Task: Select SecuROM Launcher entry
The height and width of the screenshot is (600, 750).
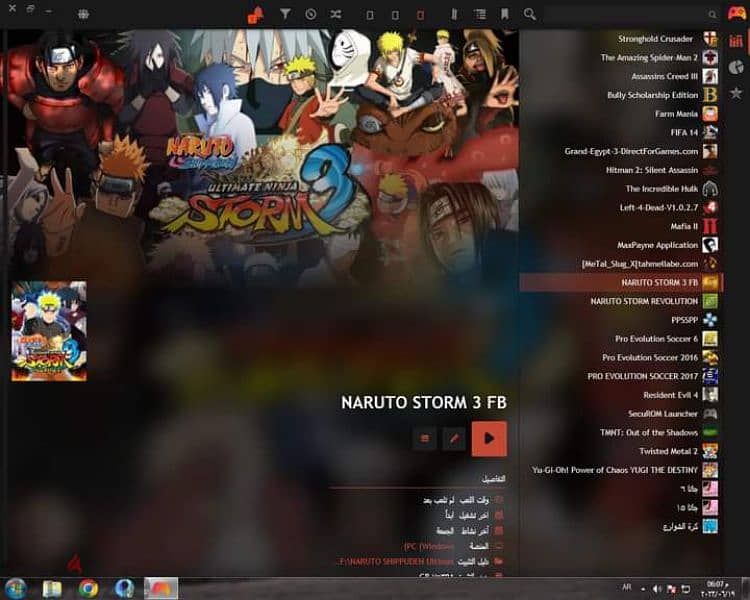Action: [621, 413]
